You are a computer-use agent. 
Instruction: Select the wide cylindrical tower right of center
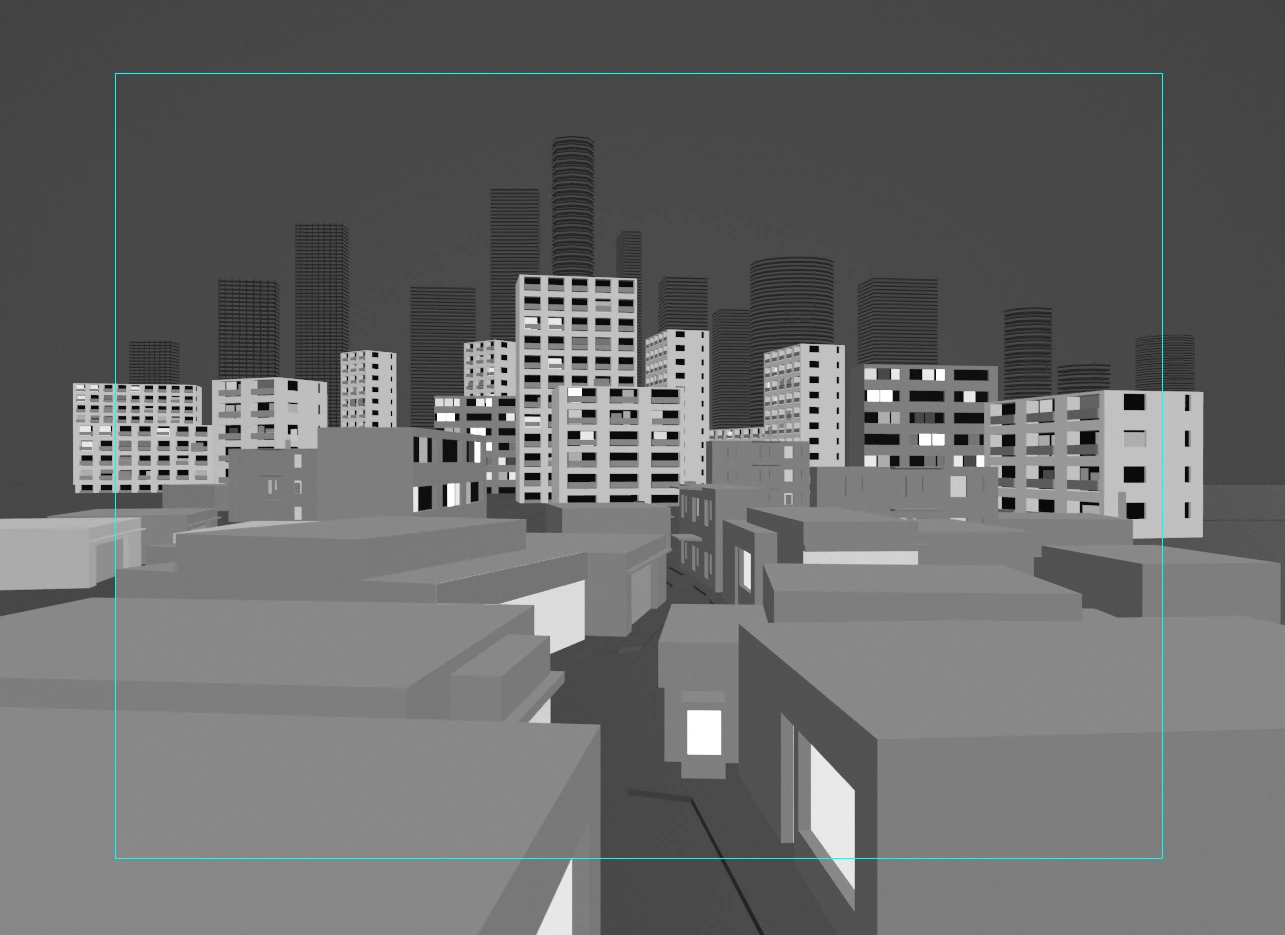click(x=791, y=300)
